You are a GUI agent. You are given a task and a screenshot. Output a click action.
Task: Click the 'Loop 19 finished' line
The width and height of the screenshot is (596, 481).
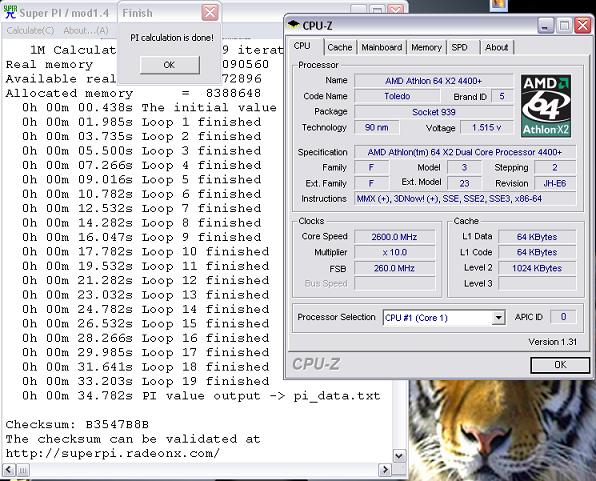pos(146,381)
